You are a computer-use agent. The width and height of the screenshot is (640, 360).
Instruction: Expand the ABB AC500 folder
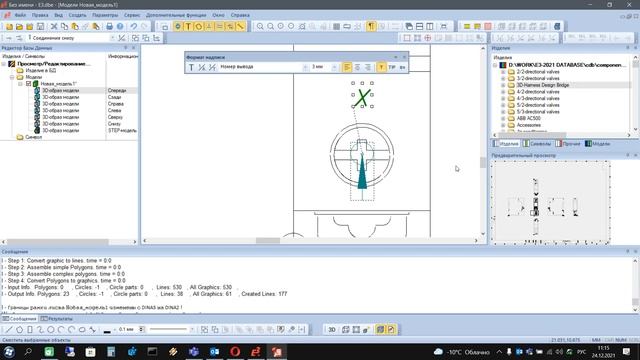[x=503, y=118]
